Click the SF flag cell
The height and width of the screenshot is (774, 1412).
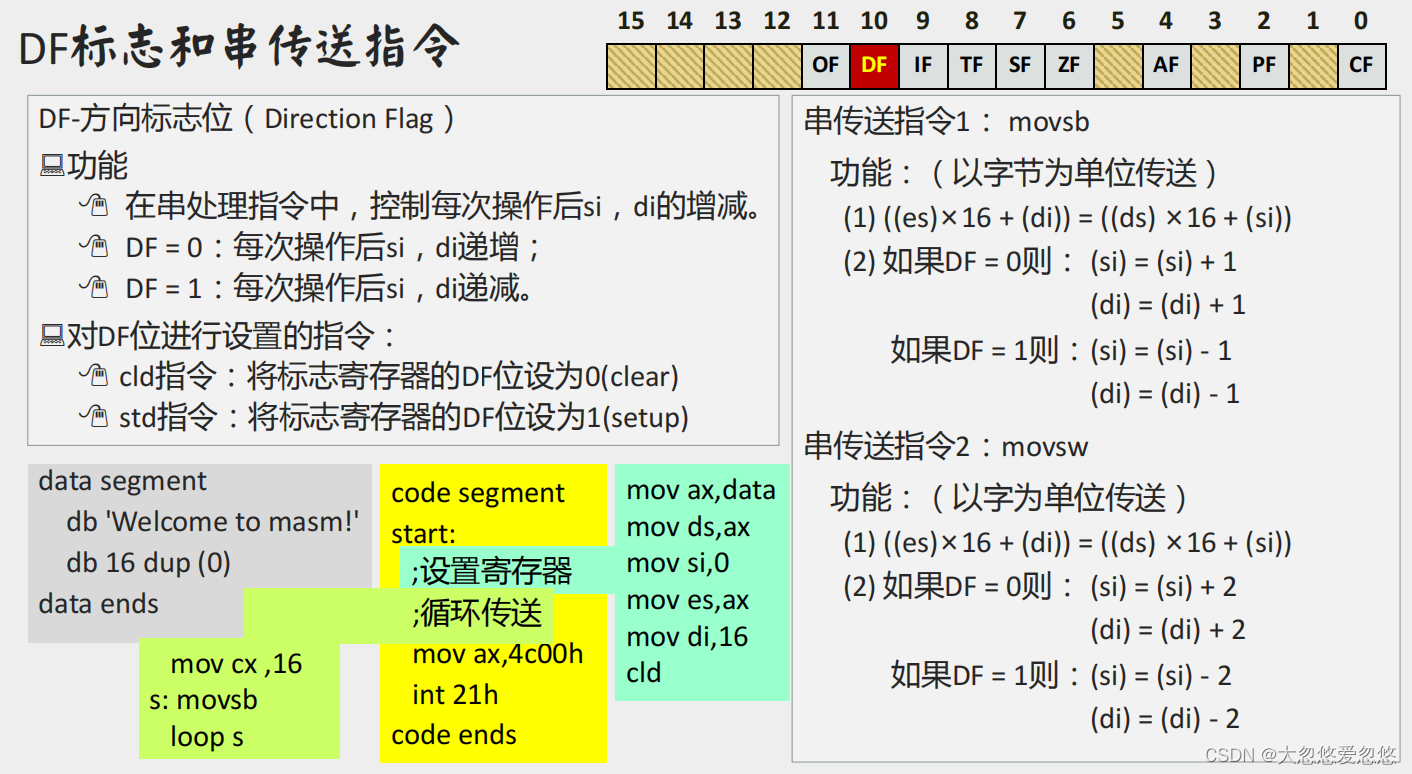(x=1020, y=65)
